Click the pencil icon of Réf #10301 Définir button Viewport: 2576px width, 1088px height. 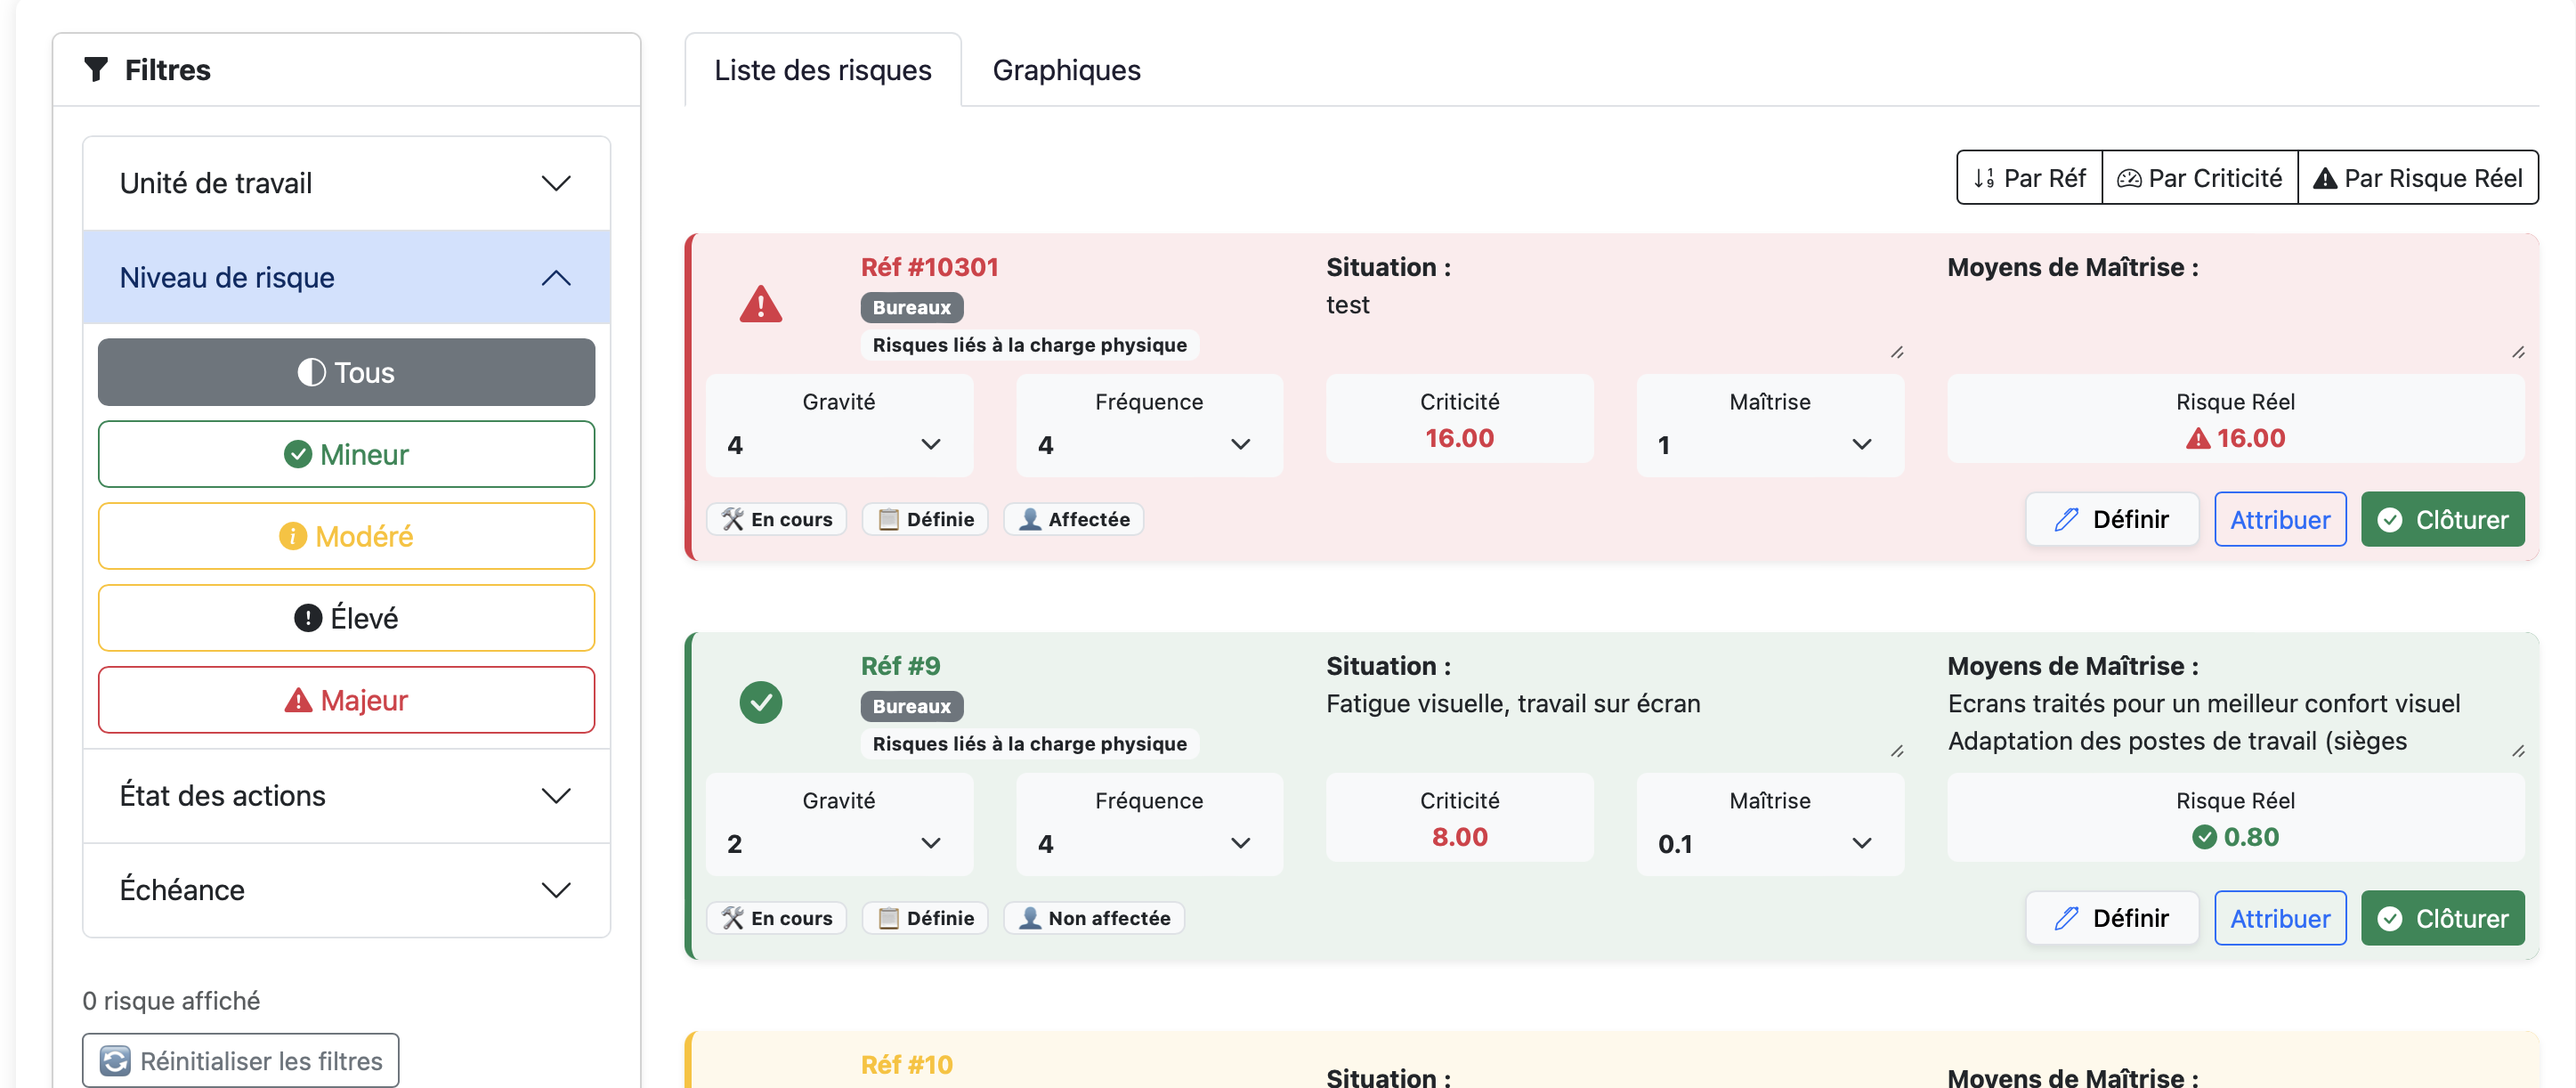click(2066, 519)
